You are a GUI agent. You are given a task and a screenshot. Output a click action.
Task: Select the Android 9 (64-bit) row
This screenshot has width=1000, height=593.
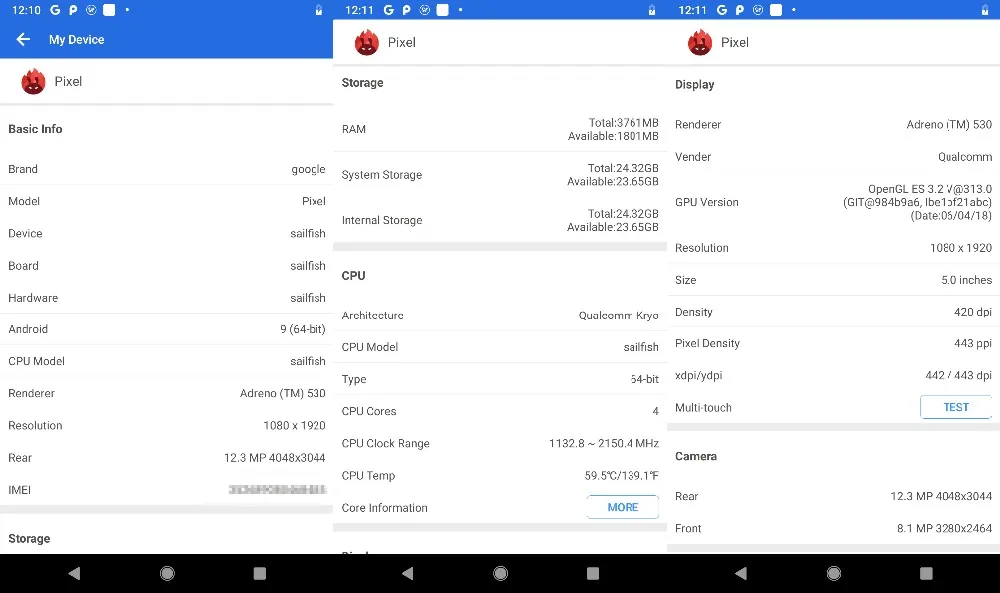click(x=166, y=329)
